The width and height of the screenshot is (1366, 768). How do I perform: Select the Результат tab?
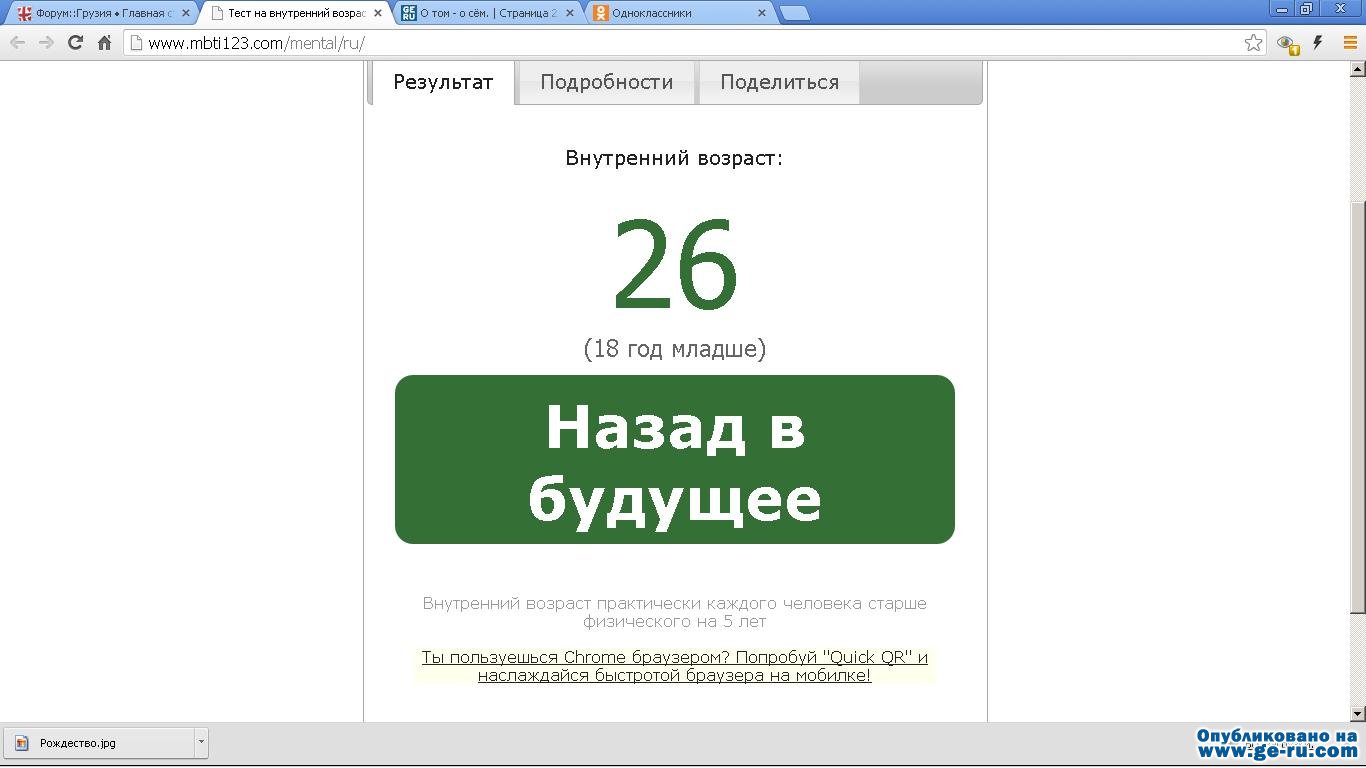click(x=443, y=82)
